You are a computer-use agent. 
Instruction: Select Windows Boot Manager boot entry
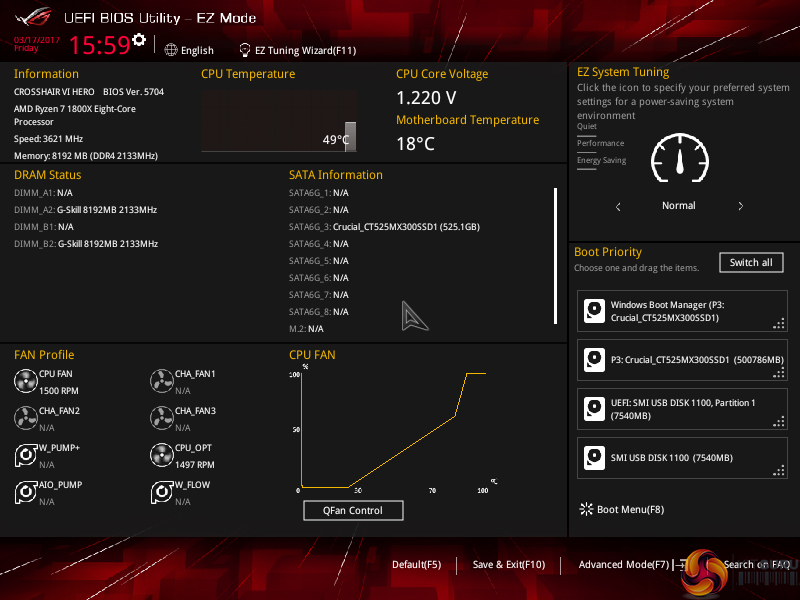(682, 311)
